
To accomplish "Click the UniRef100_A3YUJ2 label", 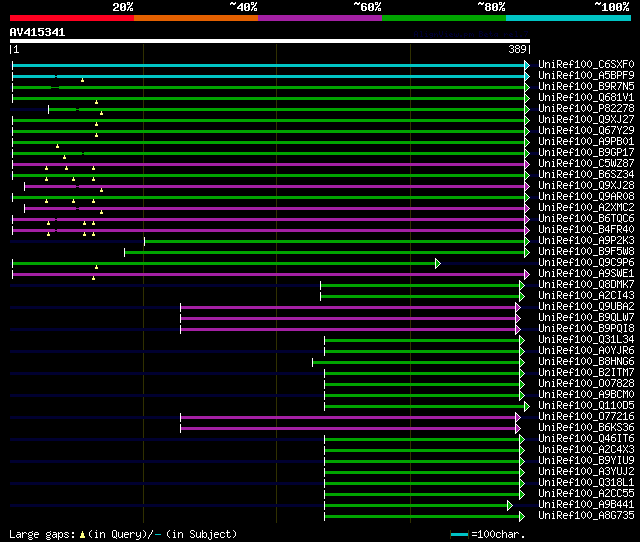I will pyautogui.click(x=586, y=472).
